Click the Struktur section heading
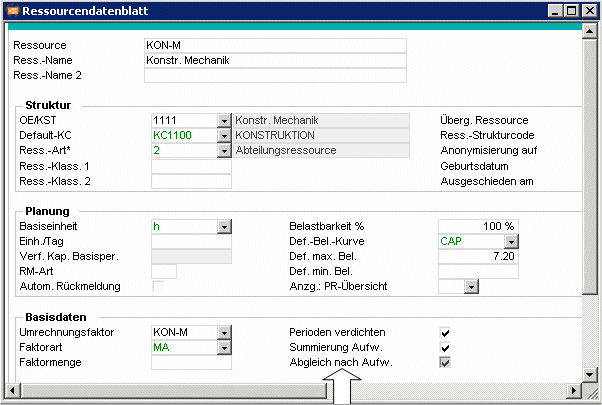This screenshot has width=602, height=405. 48,105
